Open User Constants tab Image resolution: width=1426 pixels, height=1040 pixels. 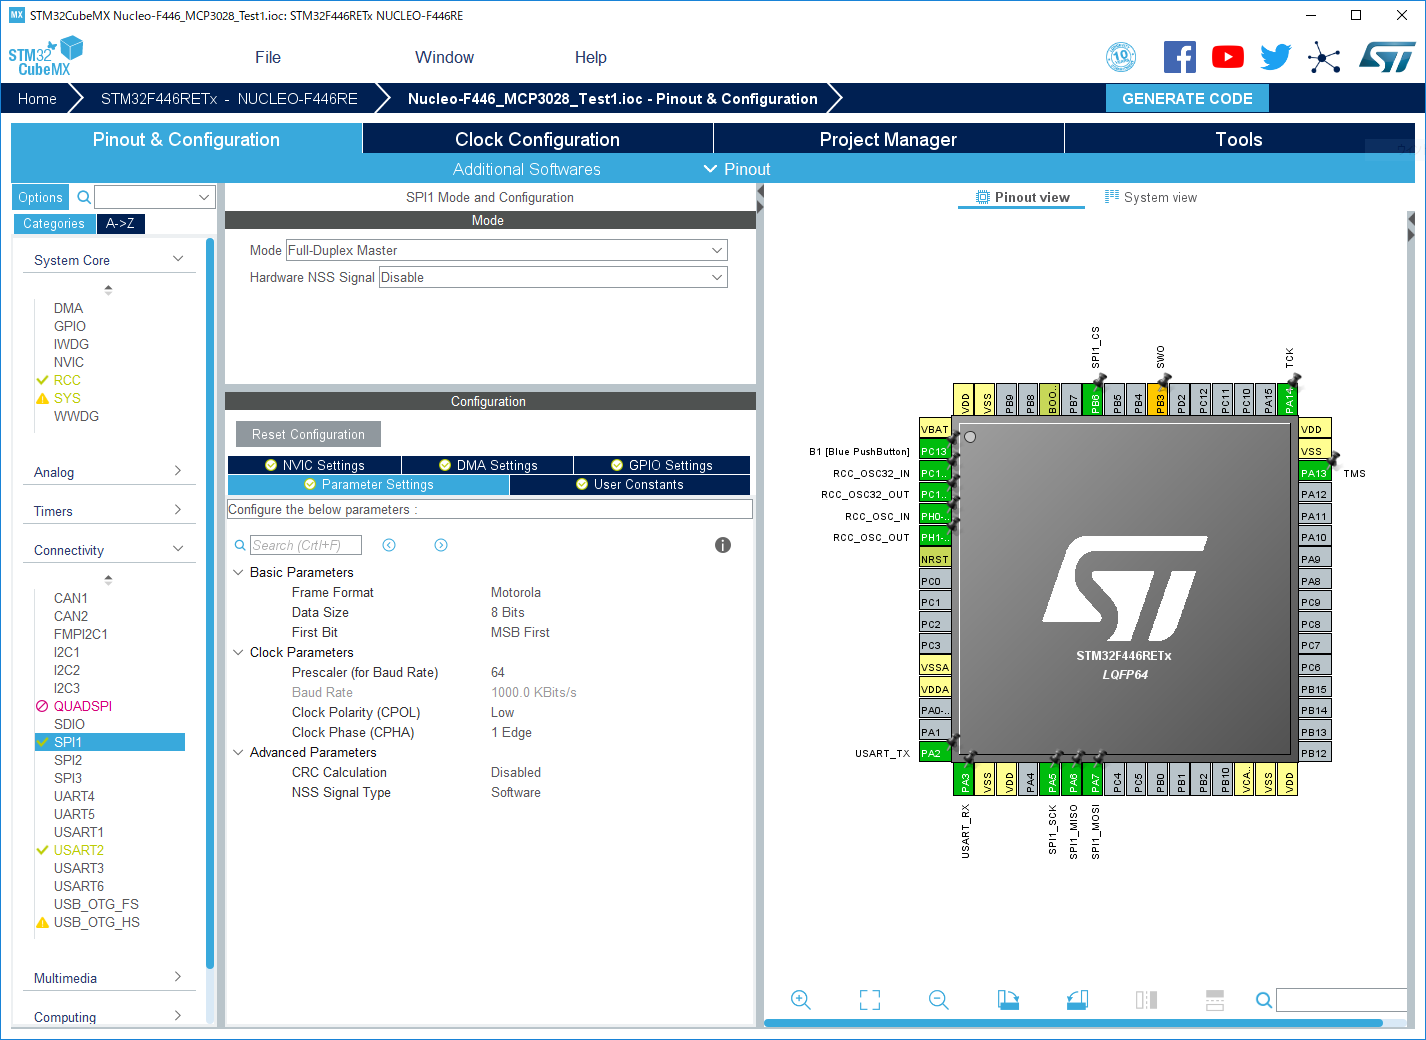[x=630, y=484]
